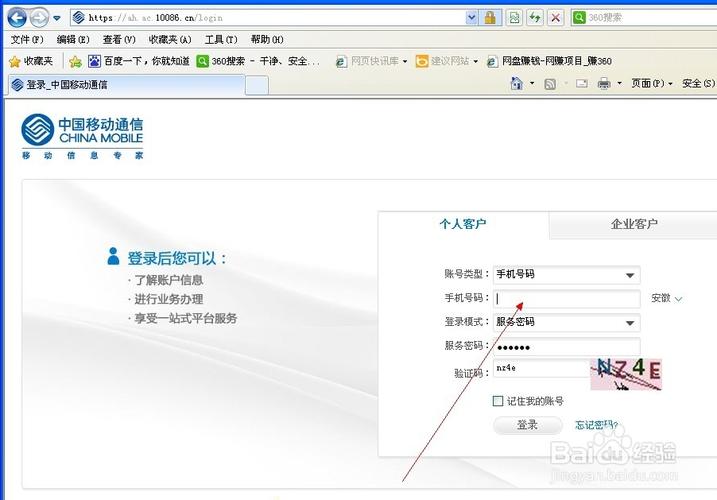Expand the address bar URL dropdown
Screen dimensions: 717x500
(x=471, y=18)
